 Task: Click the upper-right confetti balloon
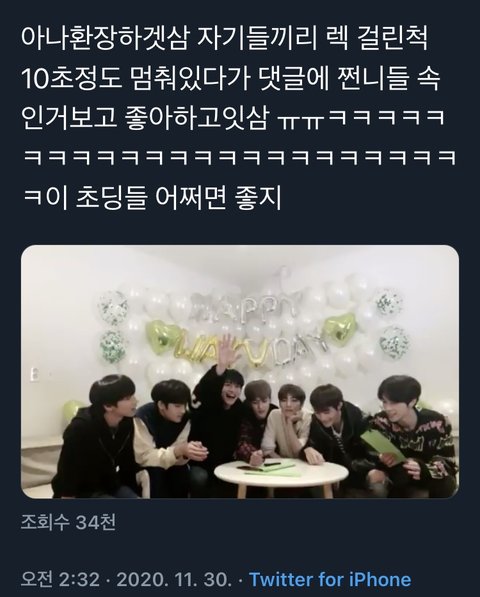[389, 302]
